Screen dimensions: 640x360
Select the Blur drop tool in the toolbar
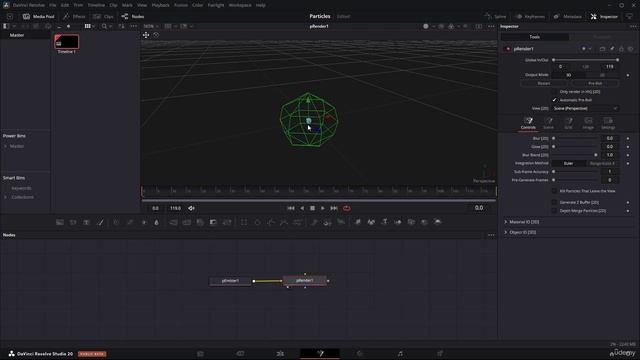click(x=156, y=222)
